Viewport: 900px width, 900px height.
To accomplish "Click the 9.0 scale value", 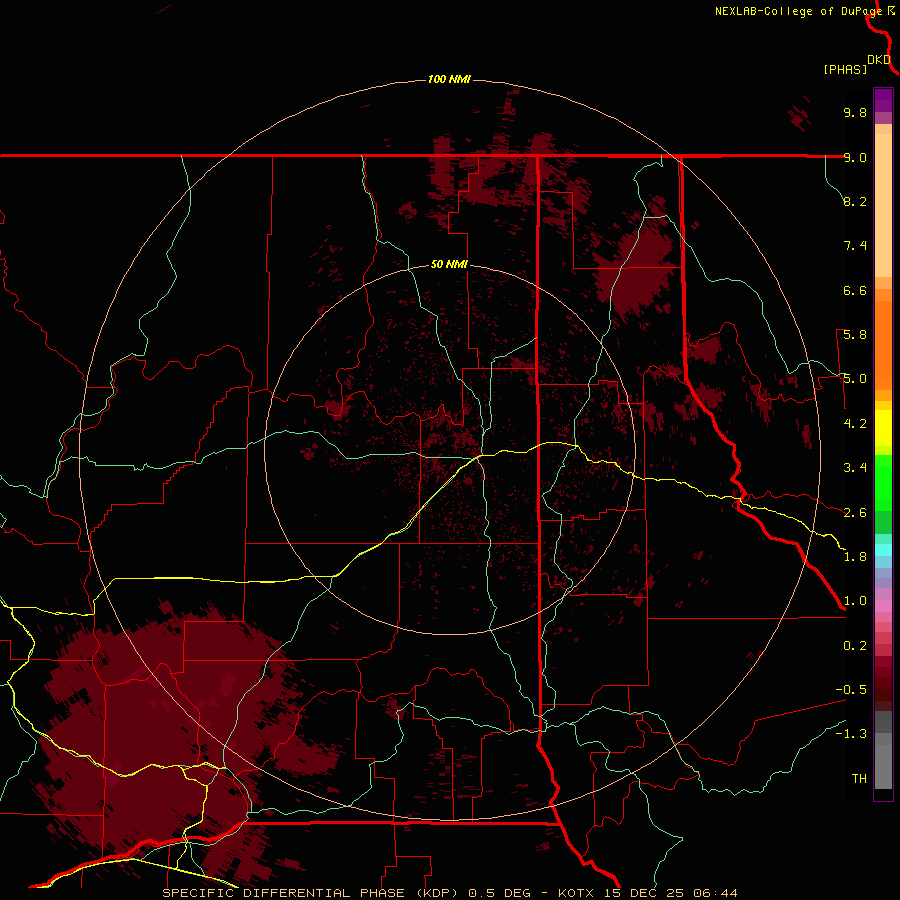I will pyautogui.click(x=855, y=157).
